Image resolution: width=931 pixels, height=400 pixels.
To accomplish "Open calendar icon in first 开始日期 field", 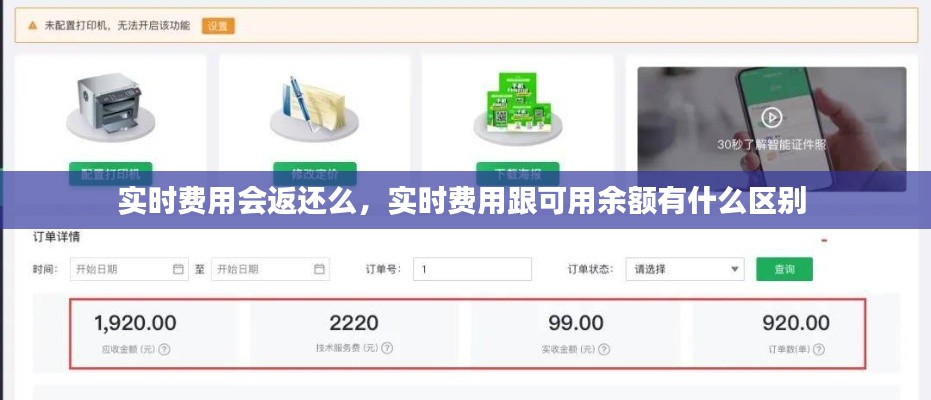I will click(178, 269).
